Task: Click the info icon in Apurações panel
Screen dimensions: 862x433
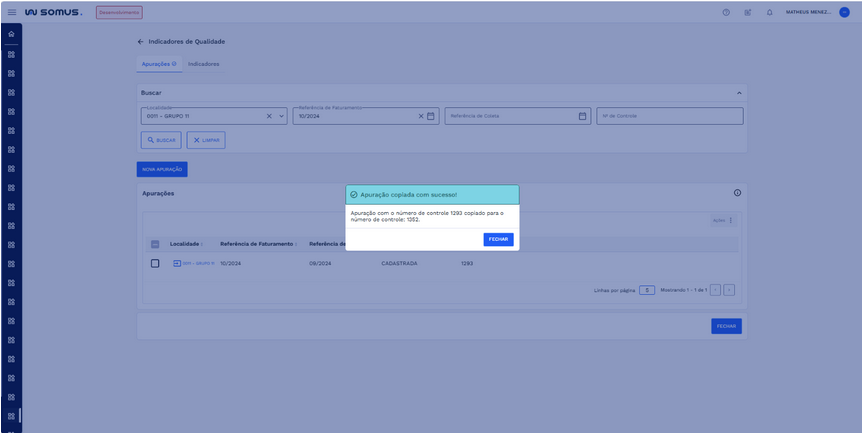Action: 737,193
